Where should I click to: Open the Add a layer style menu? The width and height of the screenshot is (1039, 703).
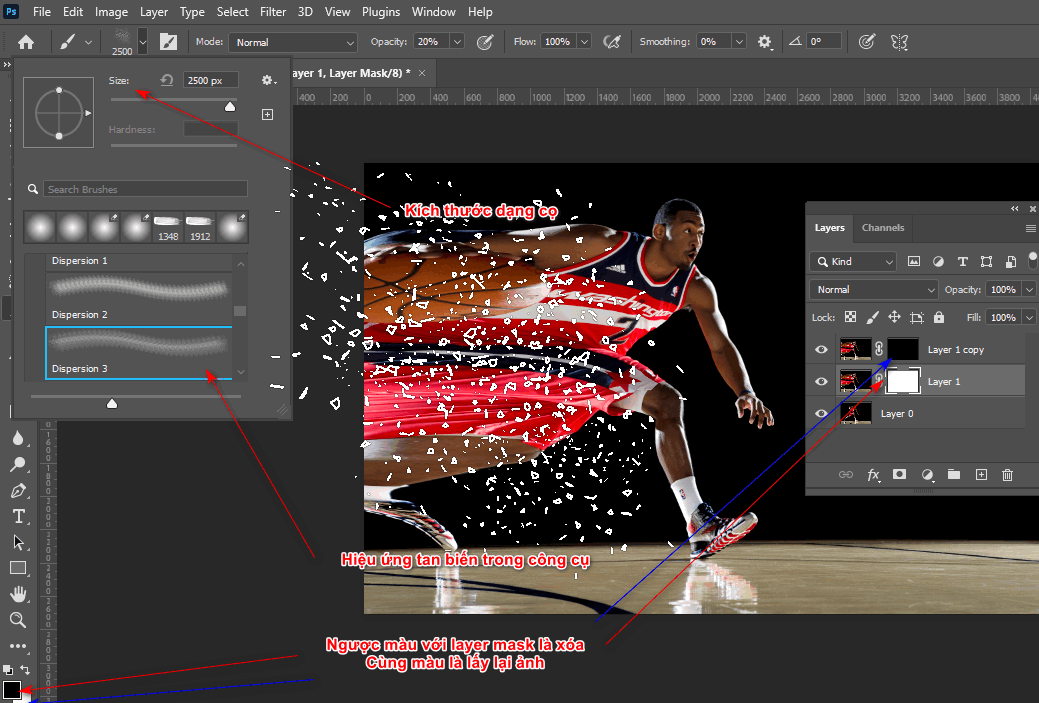pos(873,475)
